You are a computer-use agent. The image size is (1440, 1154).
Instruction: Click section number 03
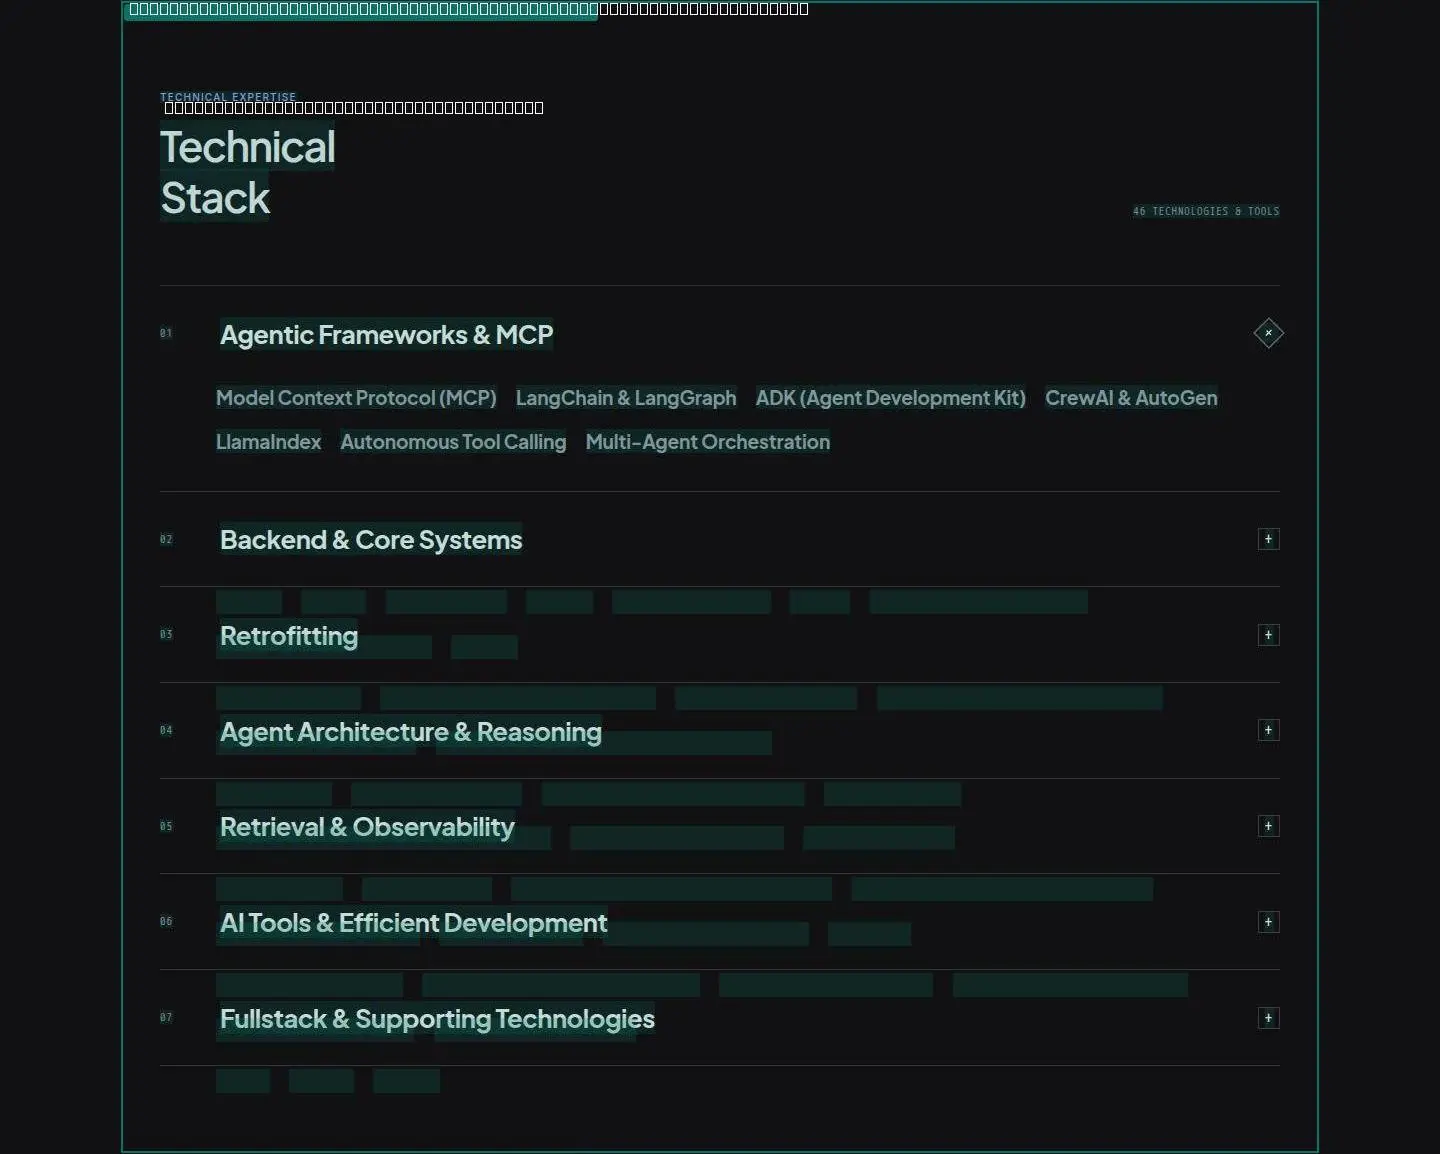(x=166, y=634)
